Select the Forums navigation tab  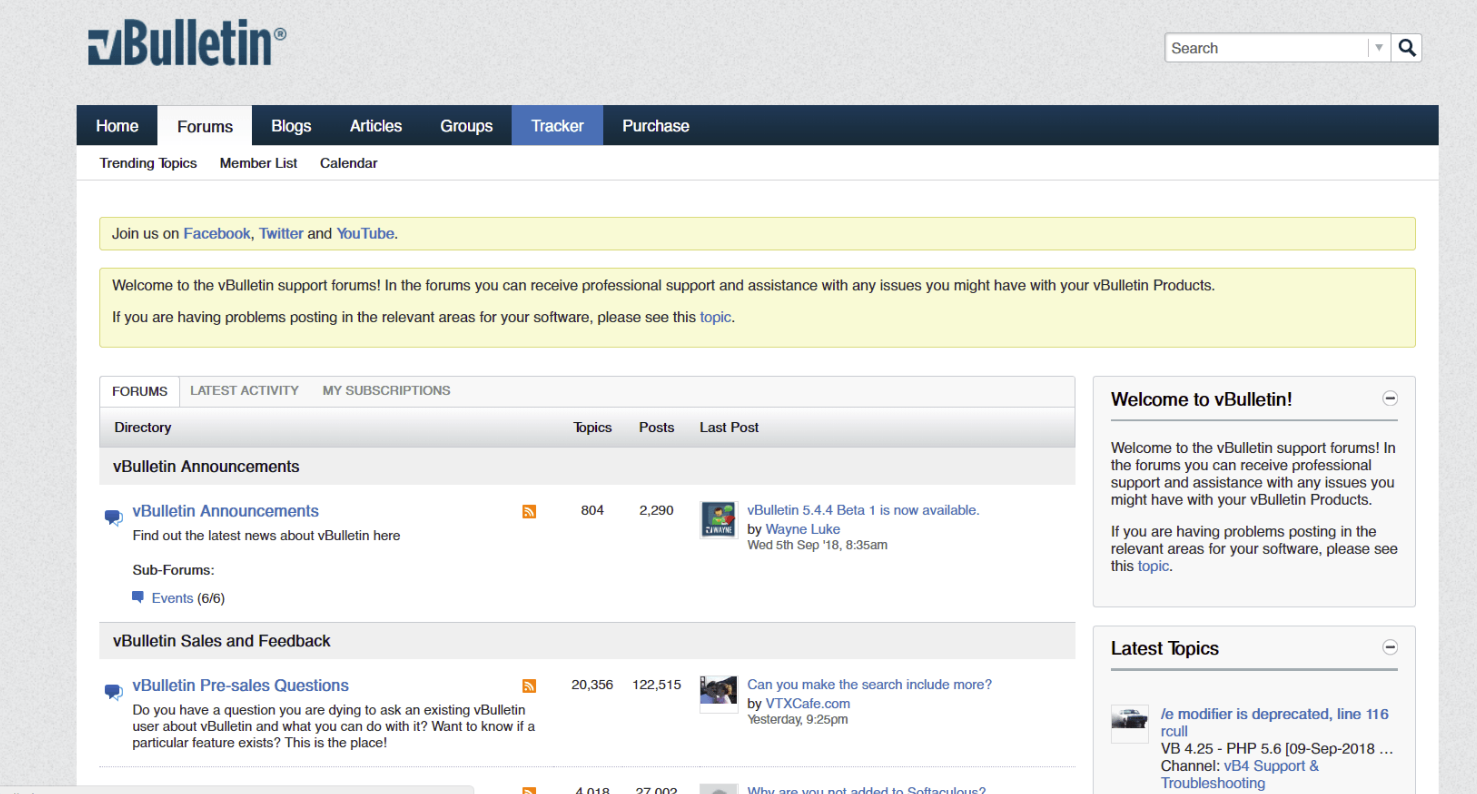[x=205, y=126]
